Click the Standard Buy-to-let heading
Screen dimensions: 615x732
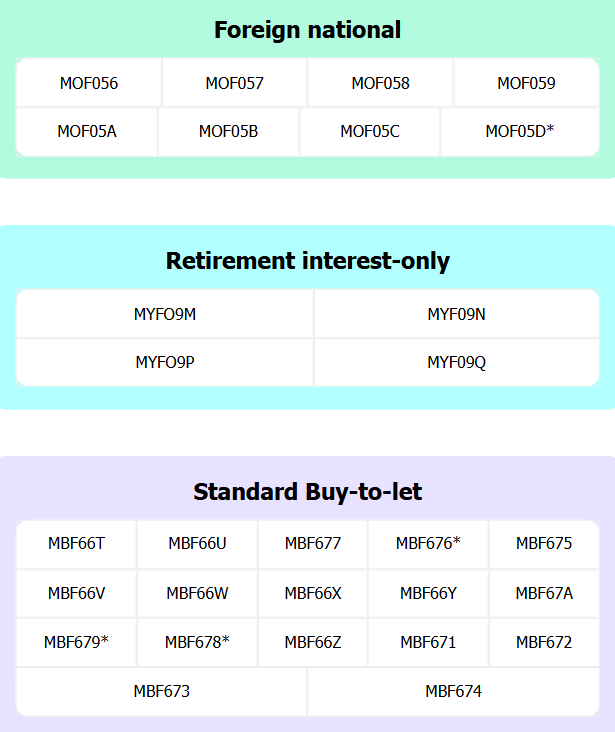pos(307,492)
